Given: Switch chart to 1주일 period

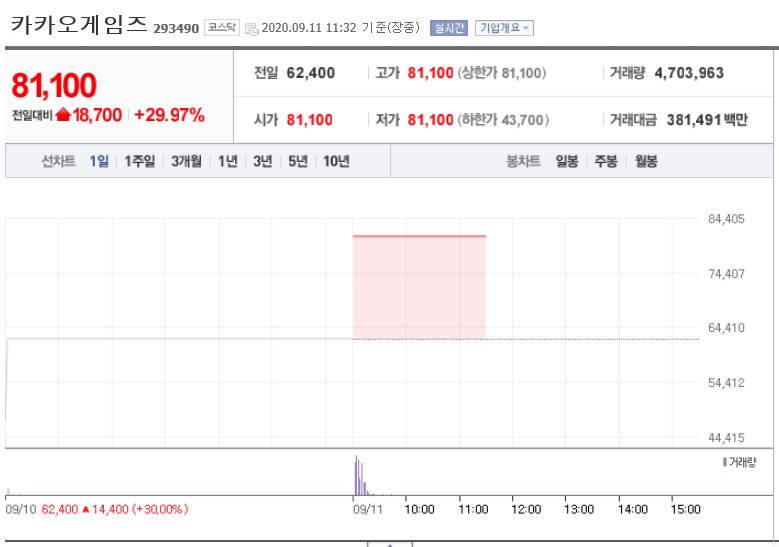Looking at the screenshot, I should [140, 161].
